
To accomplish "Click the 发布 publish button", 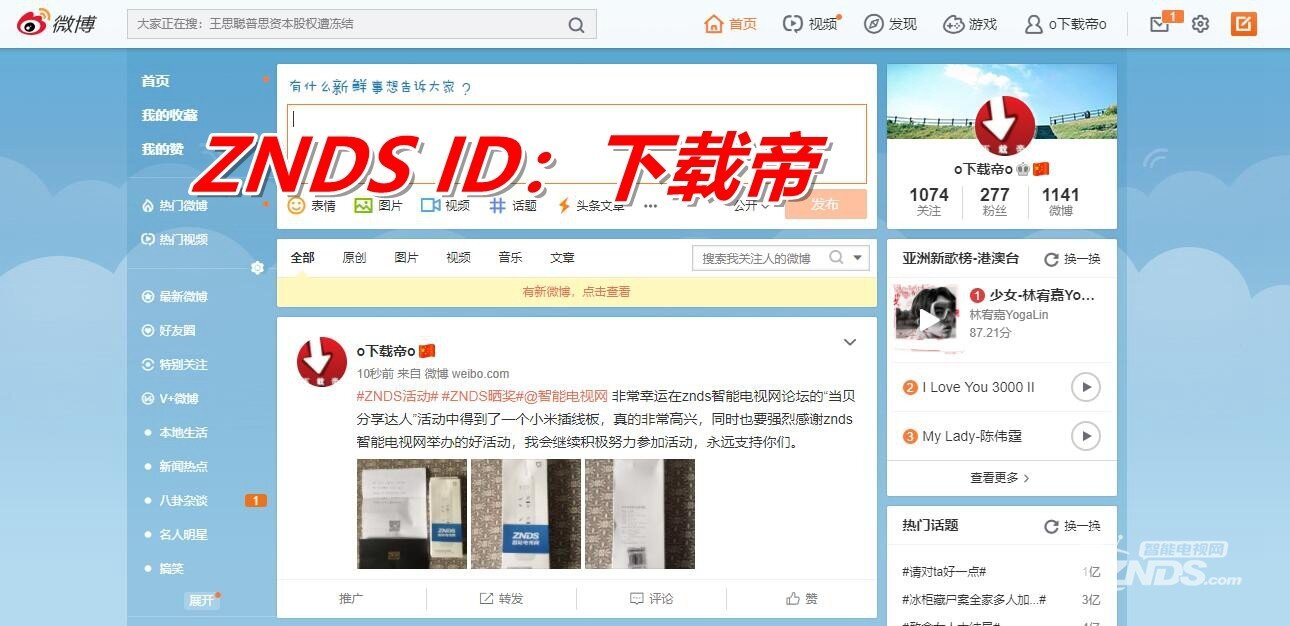I will [825, 204].
